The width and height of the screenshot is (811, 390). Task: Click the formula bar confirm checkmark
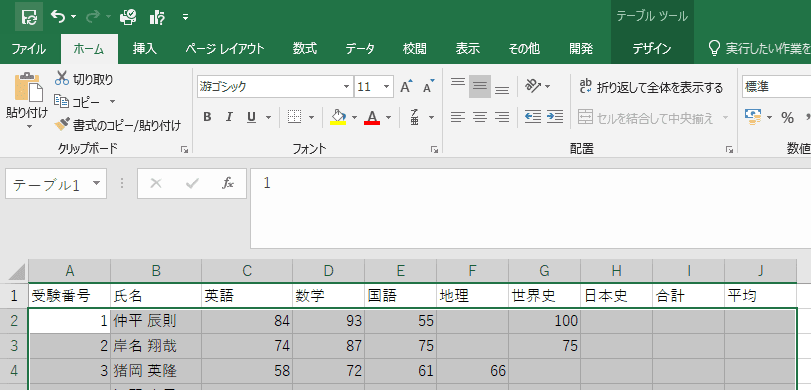(x=192, y=183)
